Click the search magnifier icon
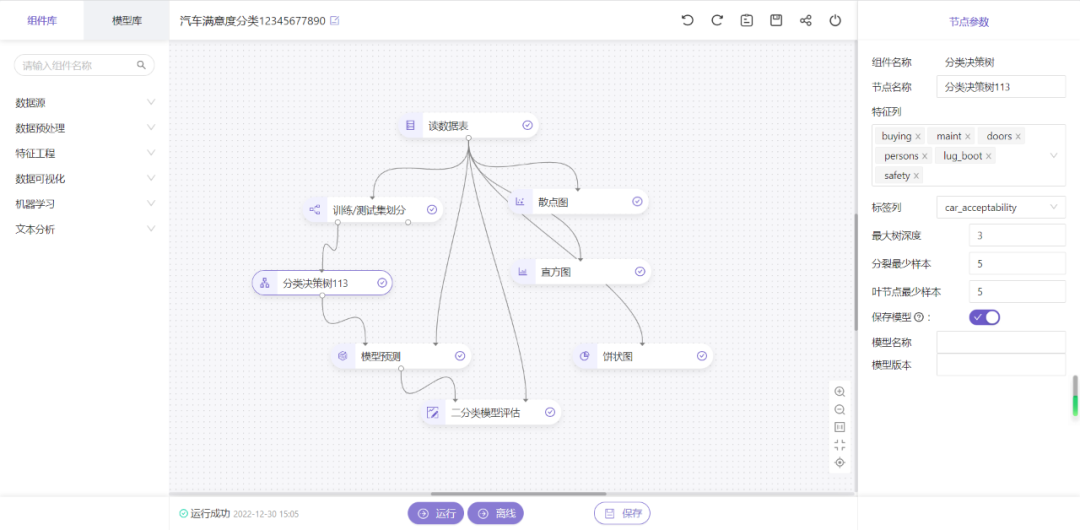 [x=141, y=65]
